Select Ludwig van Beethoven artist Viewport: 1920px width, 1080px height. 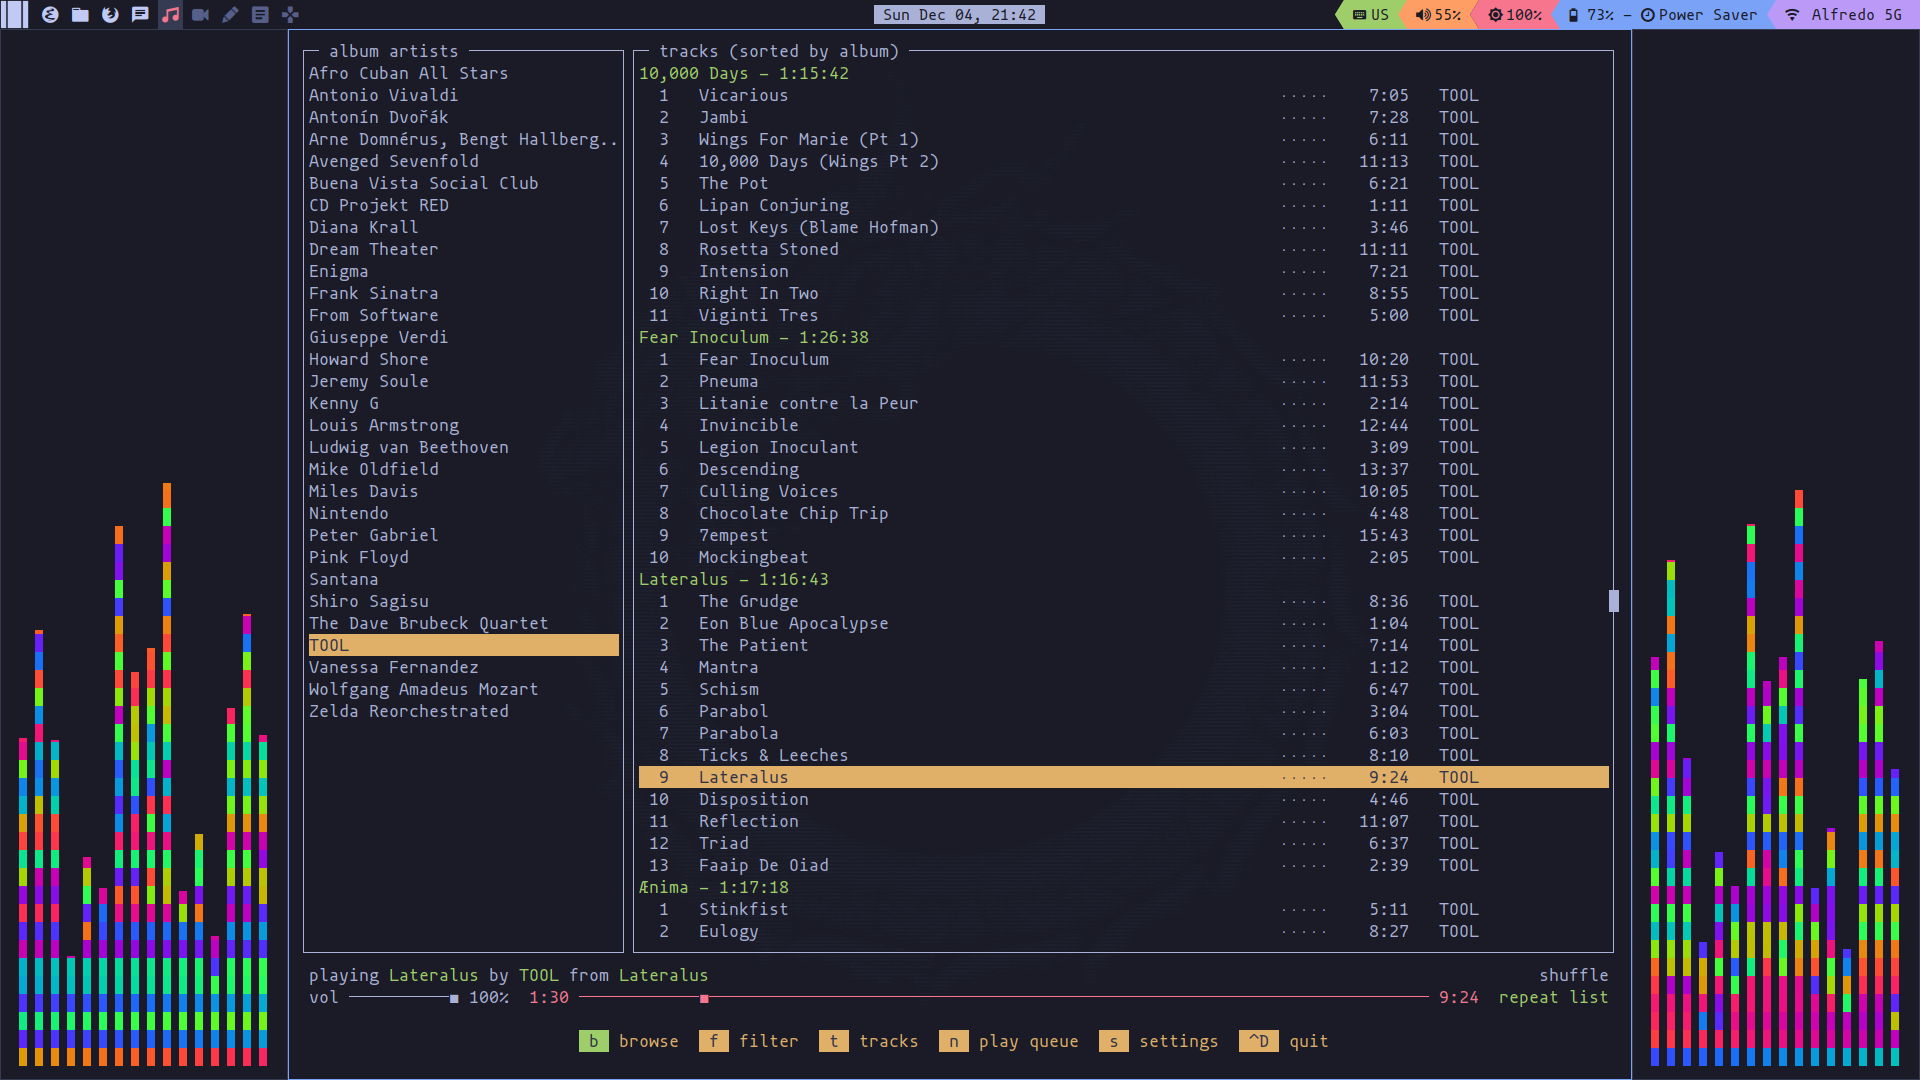408,447
